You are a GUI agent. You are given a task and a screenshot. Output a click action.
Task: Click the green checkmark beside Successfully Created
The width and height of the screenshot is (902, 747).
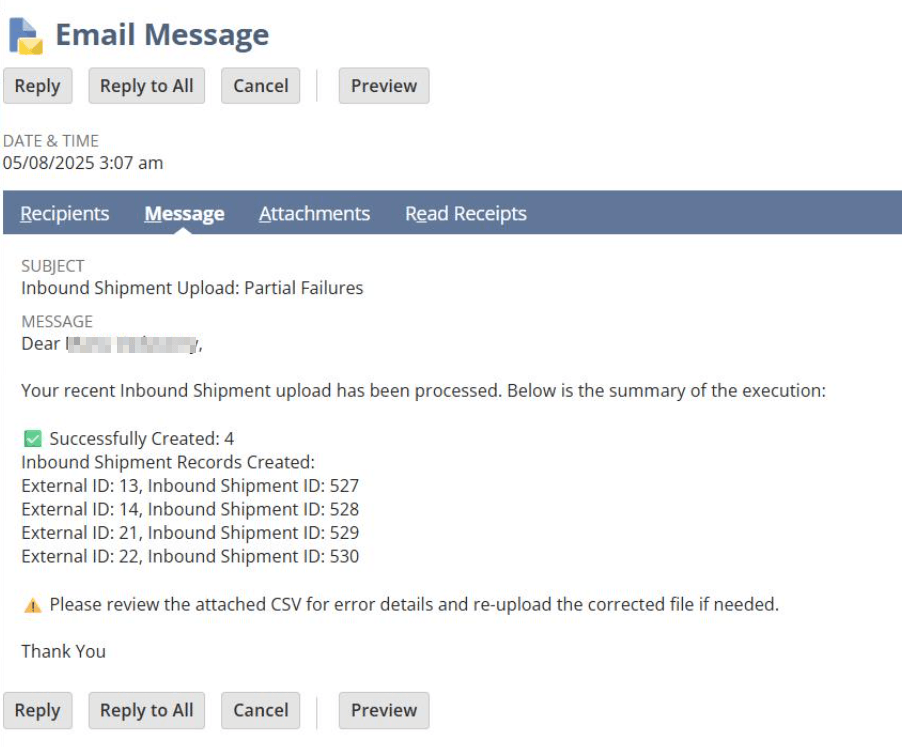point(32,438)
